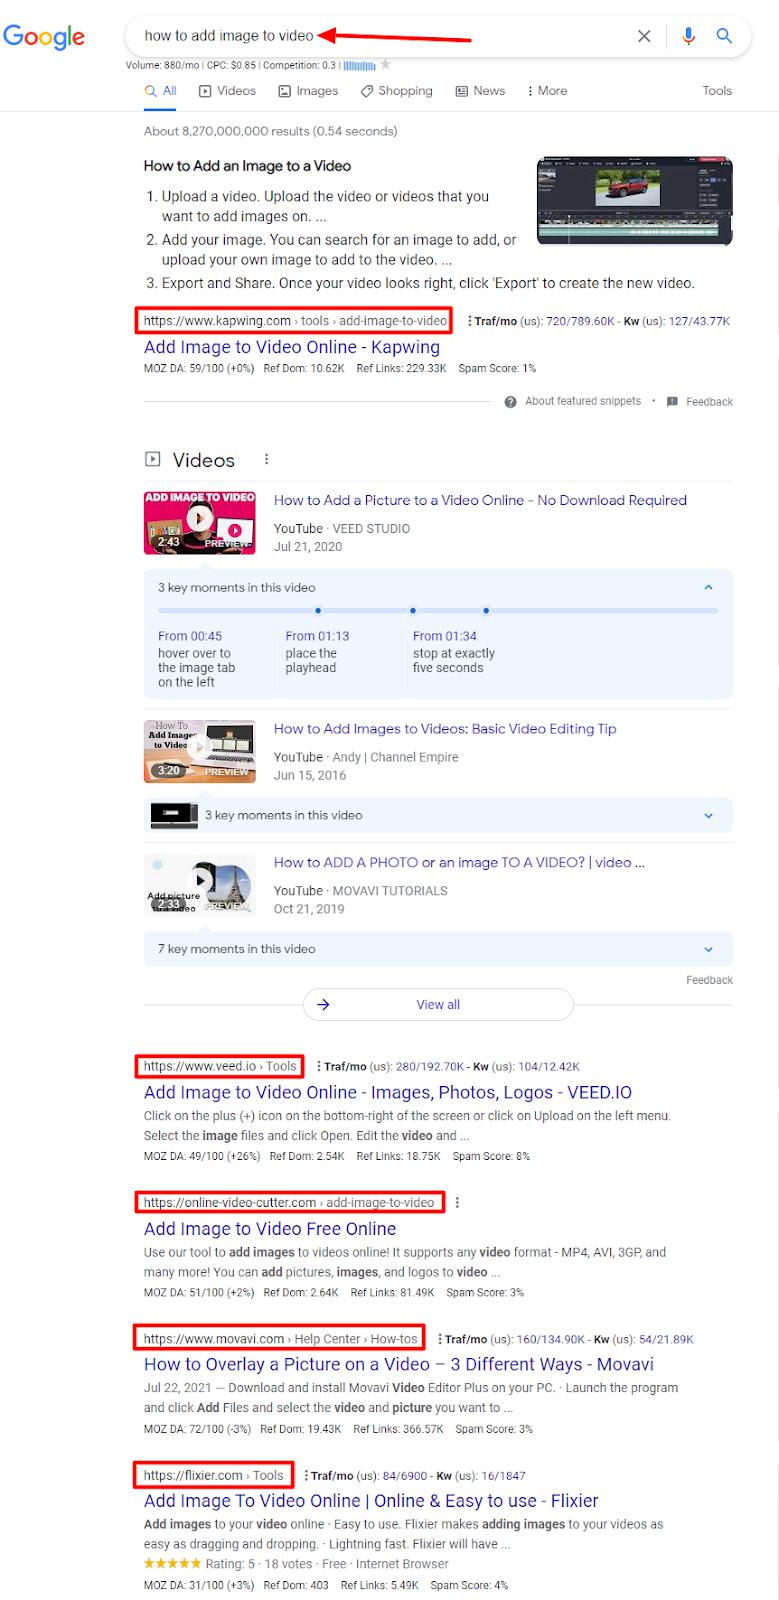Click the star icon below search box
This screenshot has width=779, height=1600.
[x=385, y=65]
